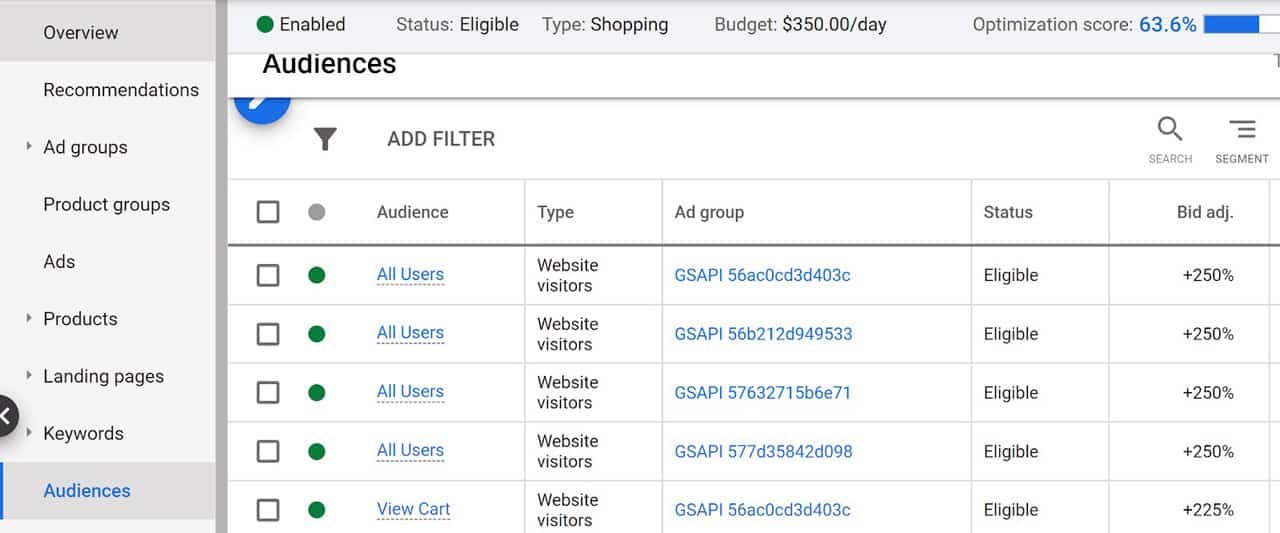
Task: Click the gray status dot in header
Action: 317,212
